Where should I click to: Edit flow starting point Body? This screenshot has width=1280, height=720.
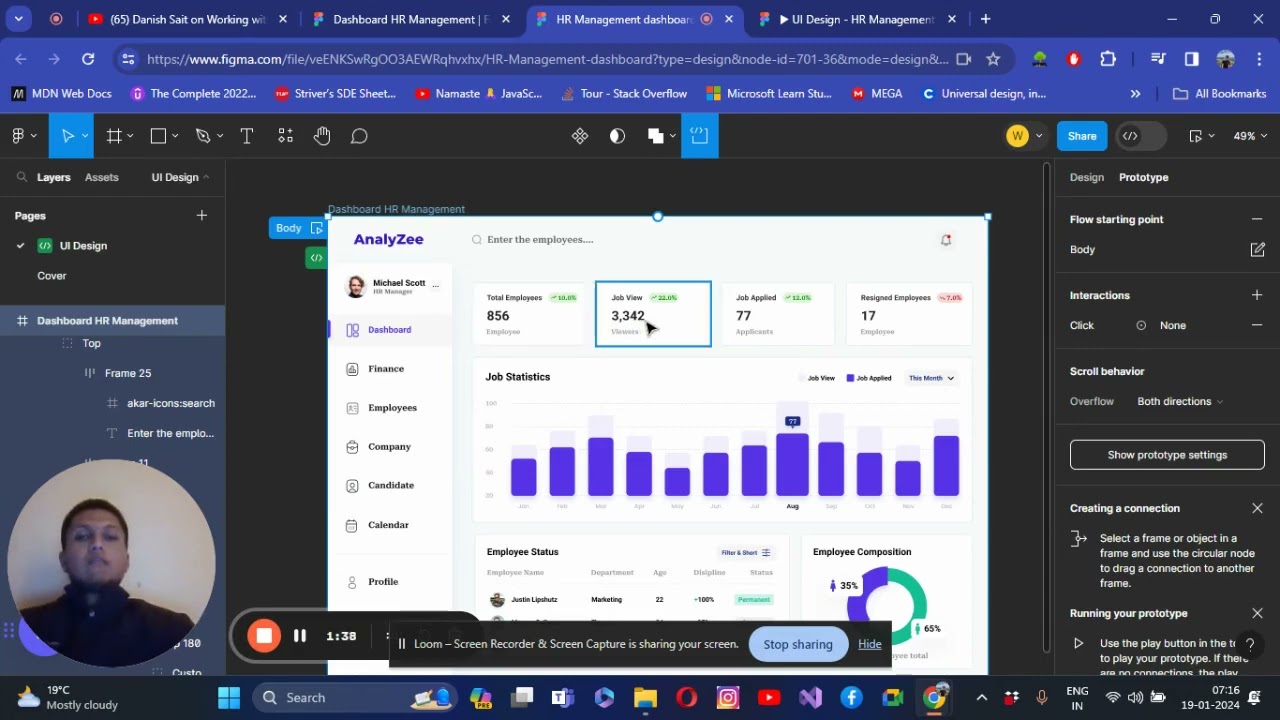(1257, 249)
